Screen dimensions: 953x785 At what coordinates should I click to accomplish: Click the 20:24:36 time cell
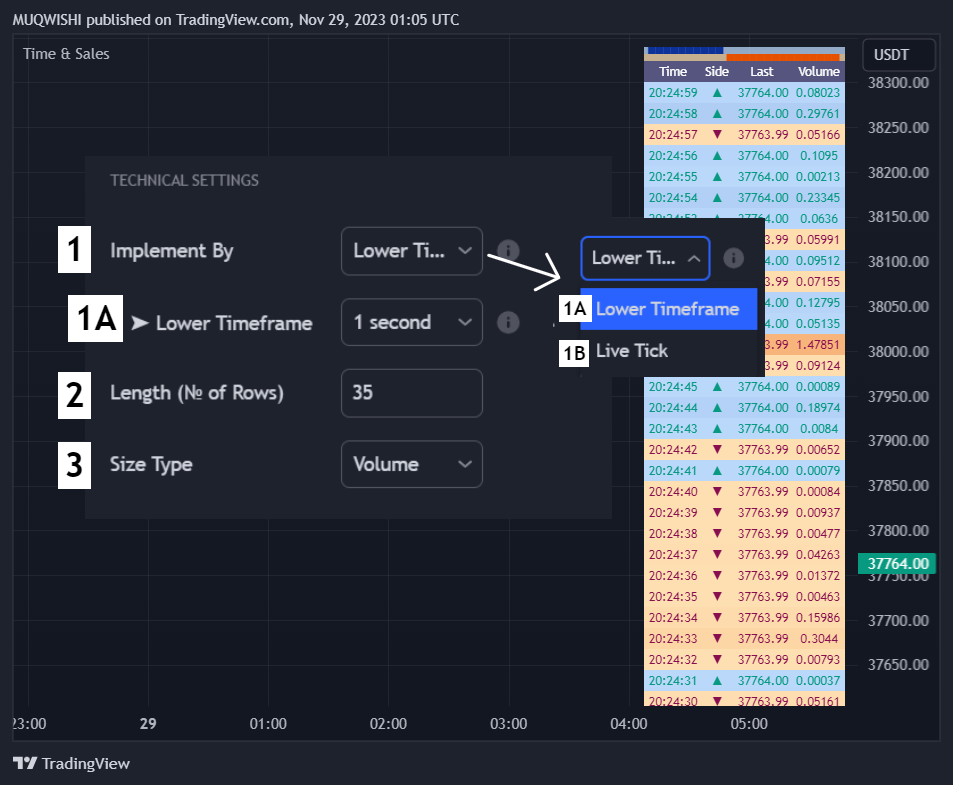pos(673,575)
